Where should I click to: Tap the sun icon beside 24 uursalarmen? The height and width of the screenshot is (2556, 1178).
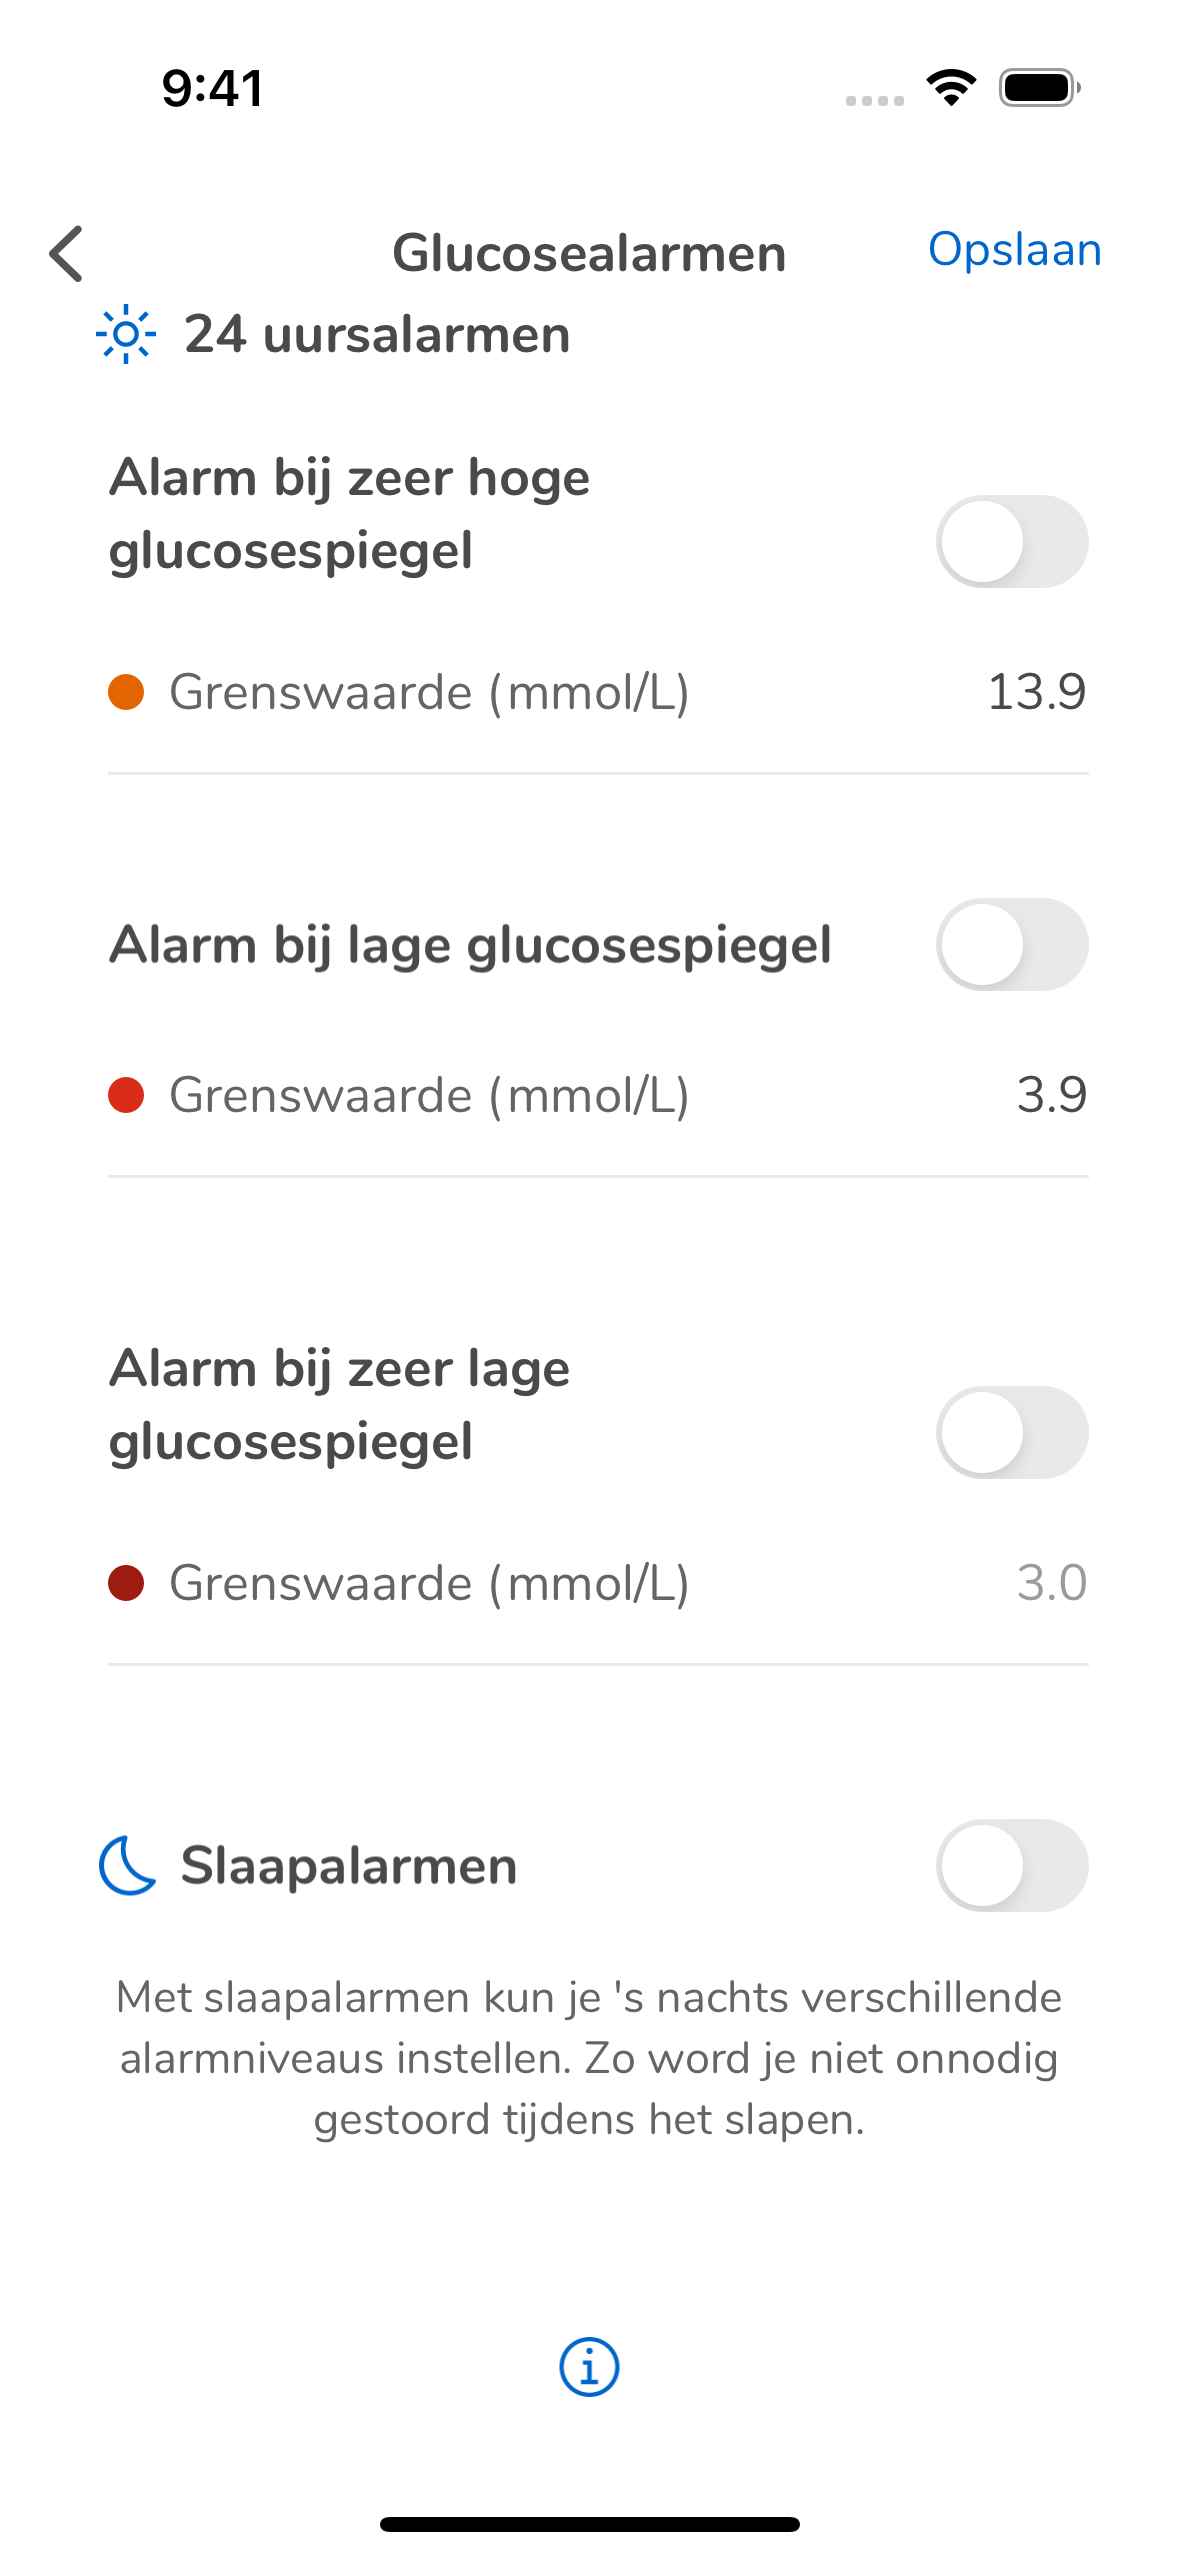tap(126, 334)
